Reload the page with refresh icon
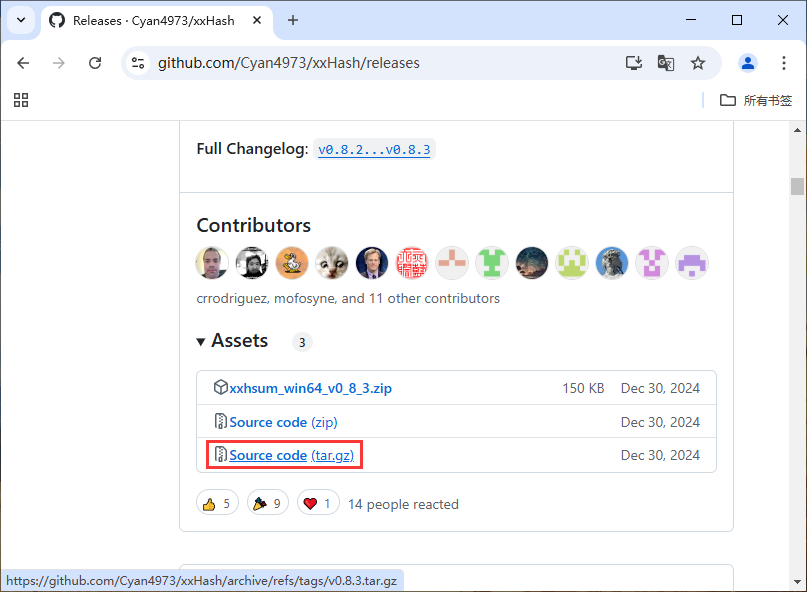Screen dimensions: 807x592 pyautogui.click(x=95, y=63)
